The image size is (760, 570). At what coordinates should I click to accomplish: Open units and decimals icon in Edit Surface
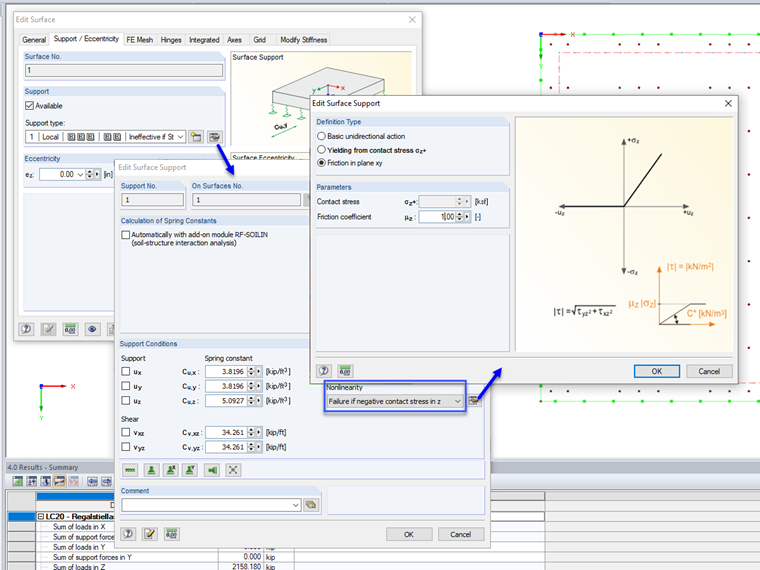[70, 329]
